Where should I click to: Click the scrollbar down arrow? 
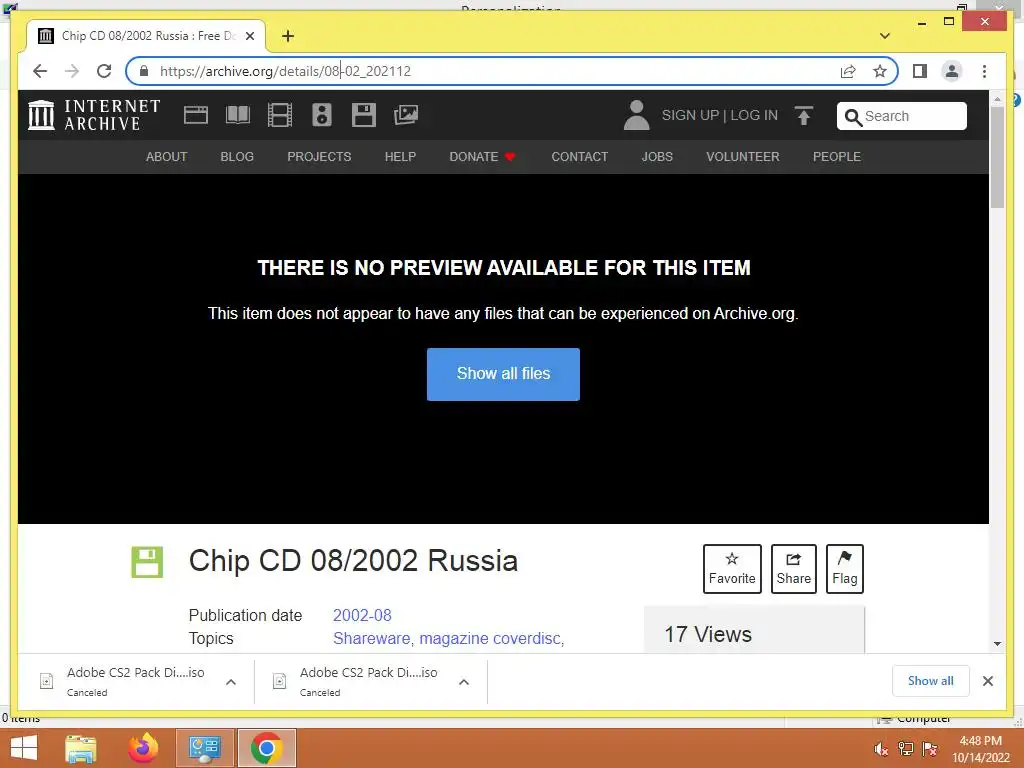997,644
